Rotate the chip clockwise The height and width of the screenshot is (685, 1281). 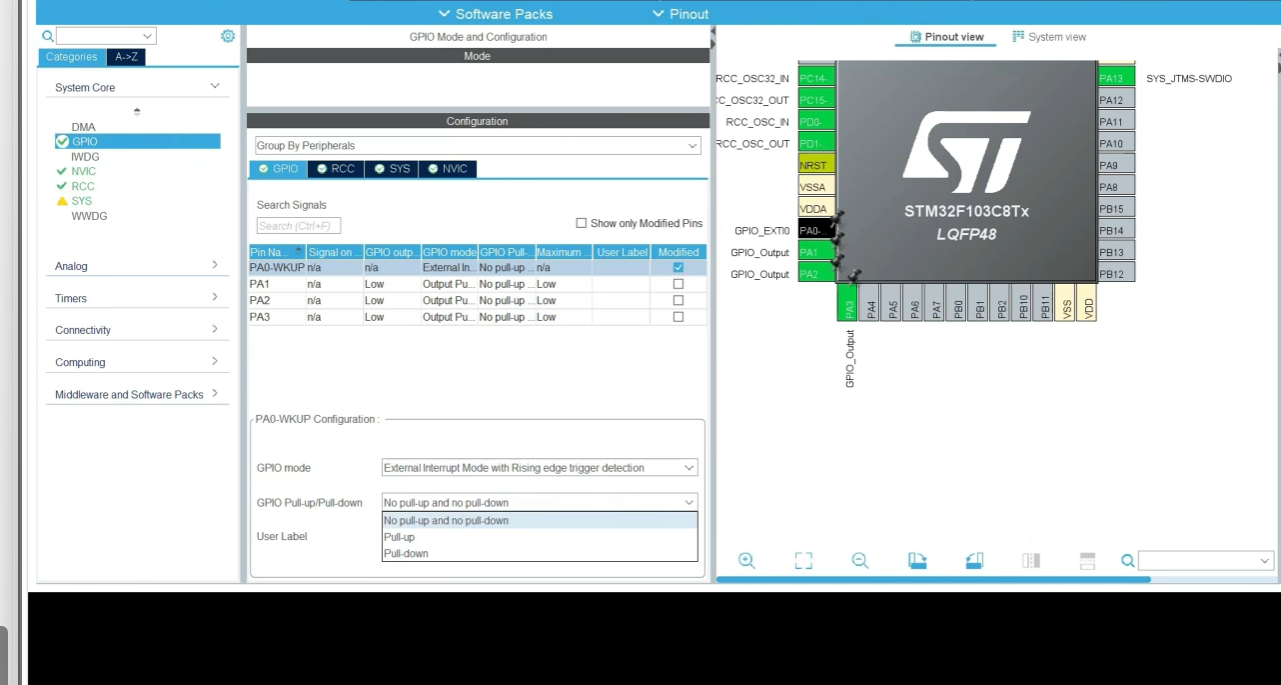(917, 561)
